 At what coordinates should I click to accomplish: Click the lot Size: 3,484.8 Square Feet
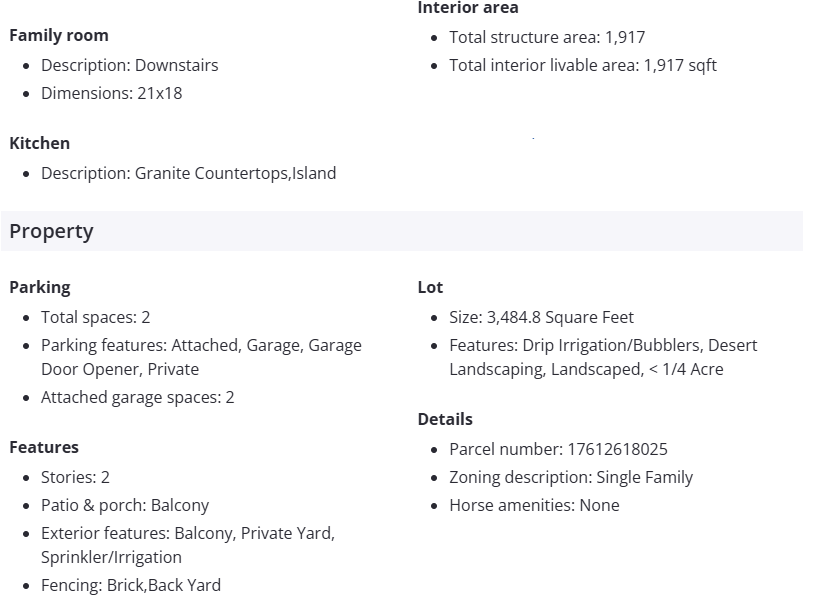541,317
